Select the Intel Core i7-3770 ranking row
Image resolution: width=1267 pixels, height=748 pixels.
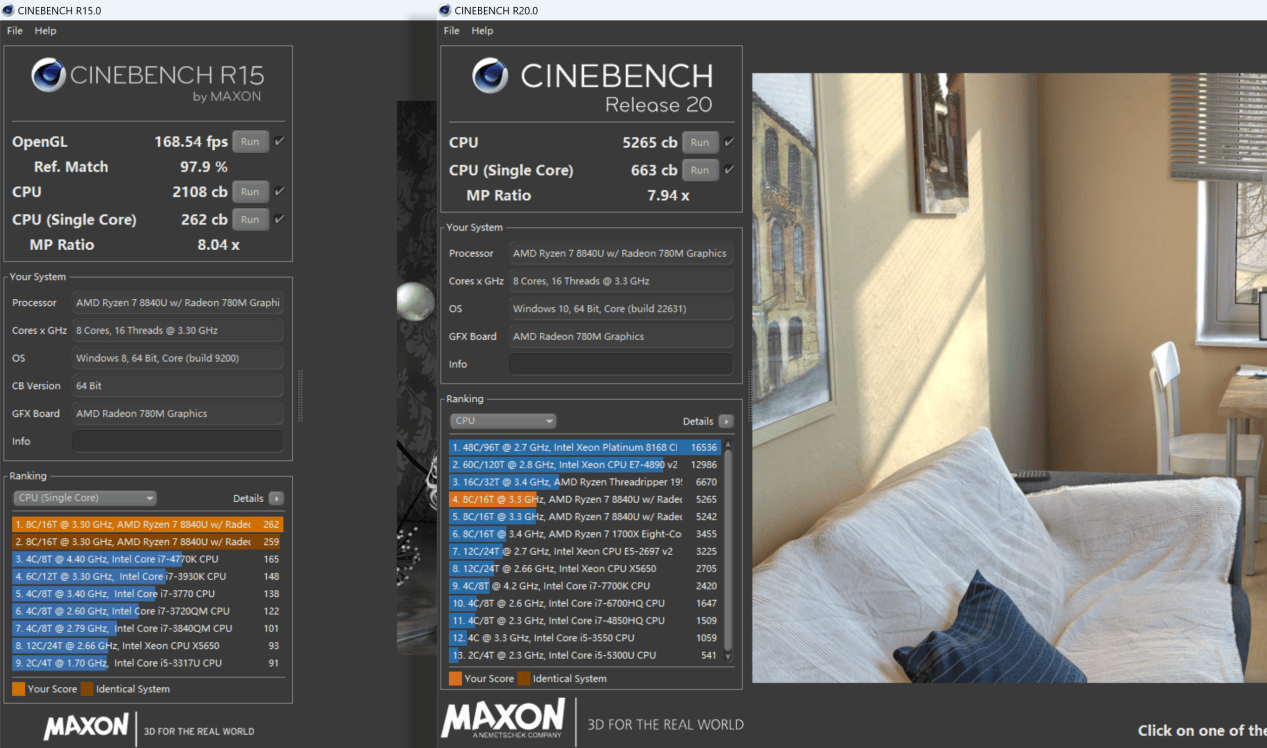[148, 594]
